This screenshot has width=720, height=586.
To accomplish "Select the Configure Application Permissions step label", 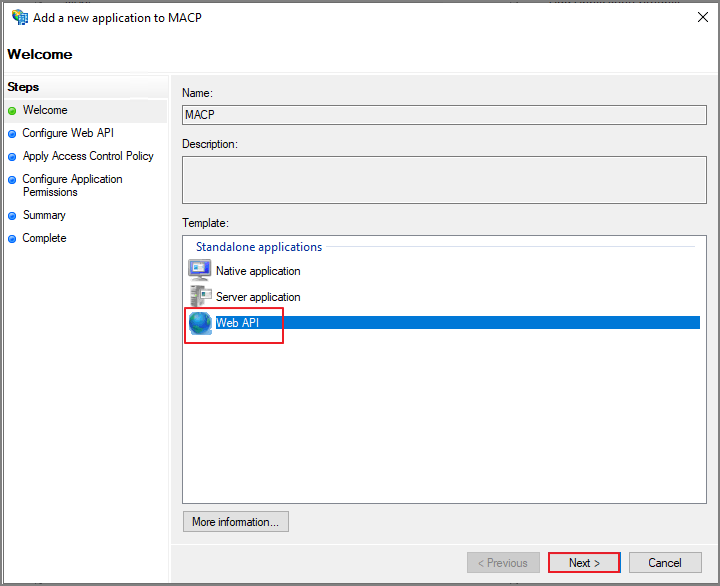I will tap(73, 186).
